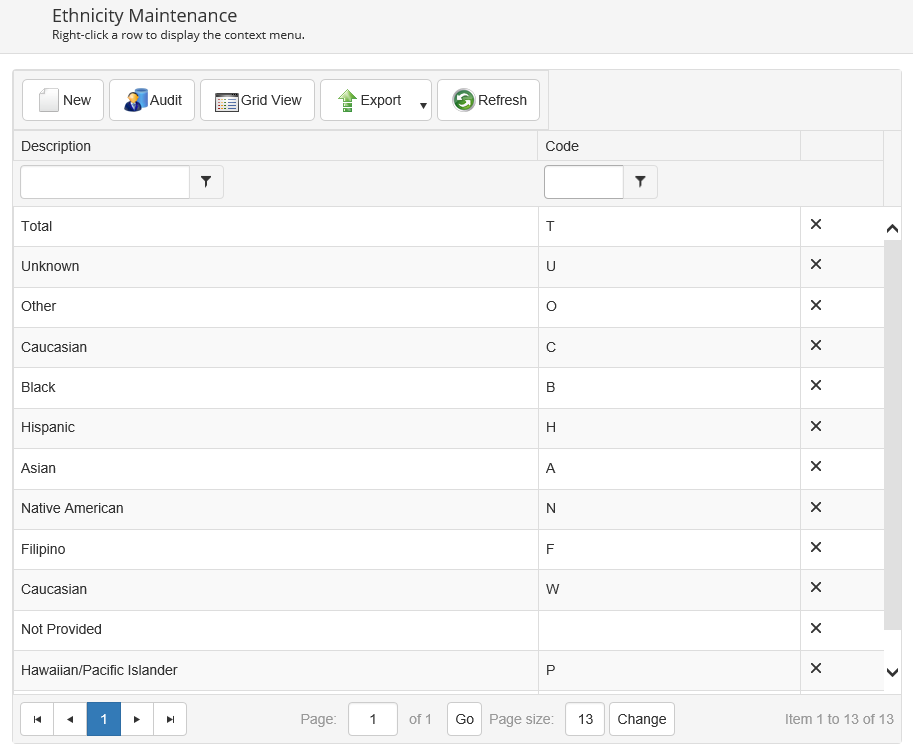Click the Go button
Image resolution: width=913 pixels, height=750 pixels.
(464, 719)
